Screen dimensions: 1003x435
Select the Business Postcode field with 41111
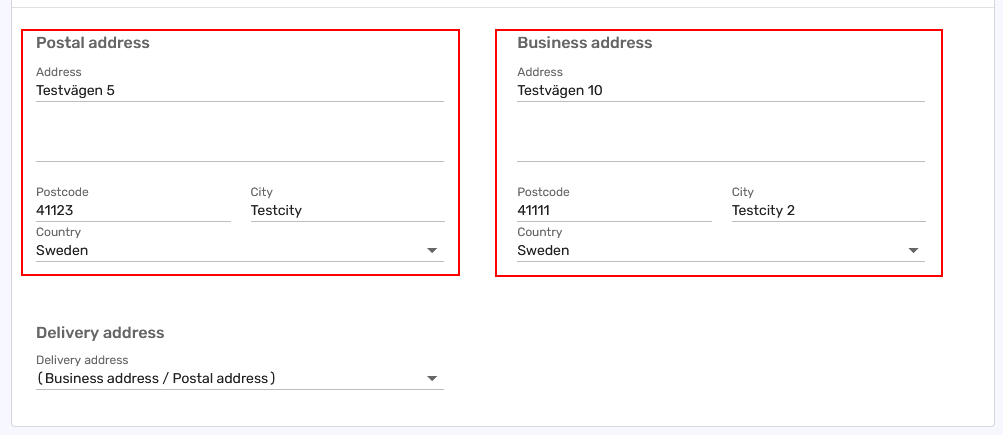[x=614, y=211]
